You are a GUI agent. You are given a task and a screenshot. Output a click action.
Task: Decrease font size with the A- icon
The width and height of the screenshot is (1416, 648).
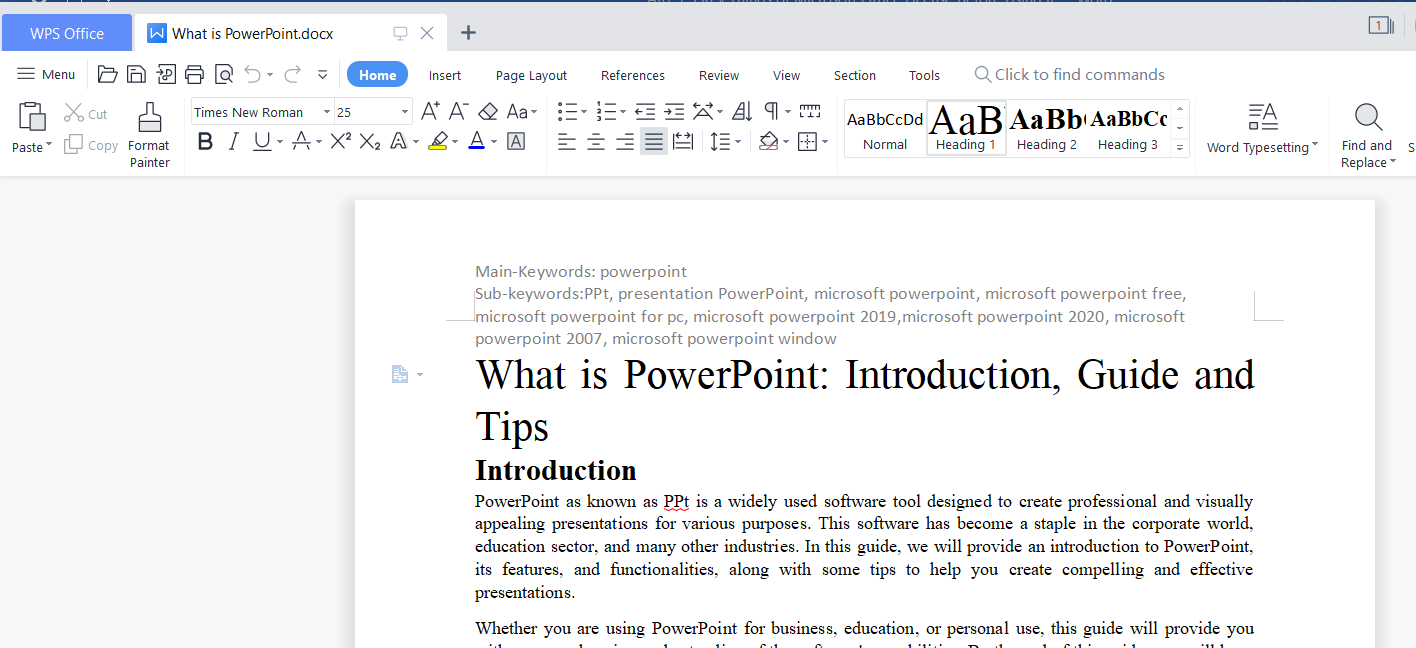click(x=458, y=111)
